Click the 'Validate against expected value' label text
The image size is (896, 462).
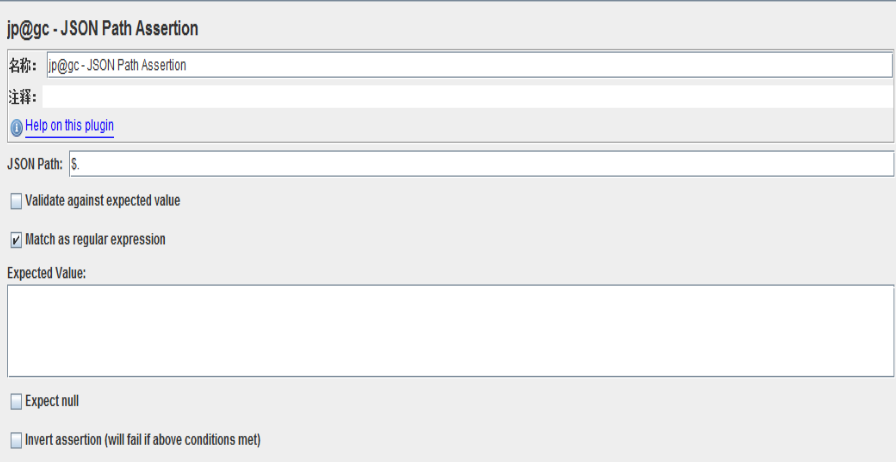103,201
